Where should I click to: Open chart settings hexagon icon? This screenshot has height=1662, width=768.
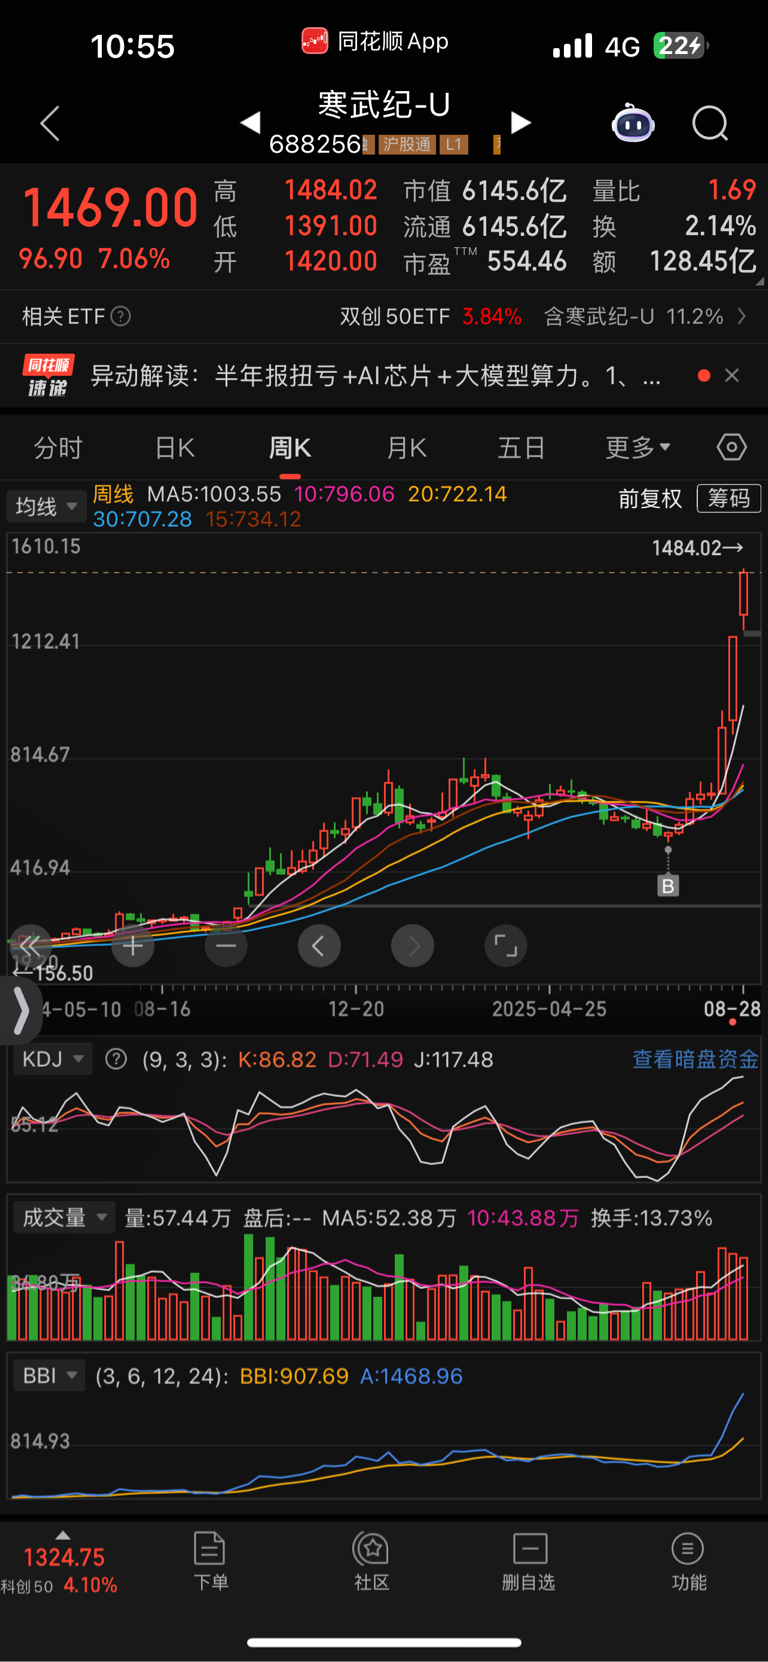(x=732, y=447)
